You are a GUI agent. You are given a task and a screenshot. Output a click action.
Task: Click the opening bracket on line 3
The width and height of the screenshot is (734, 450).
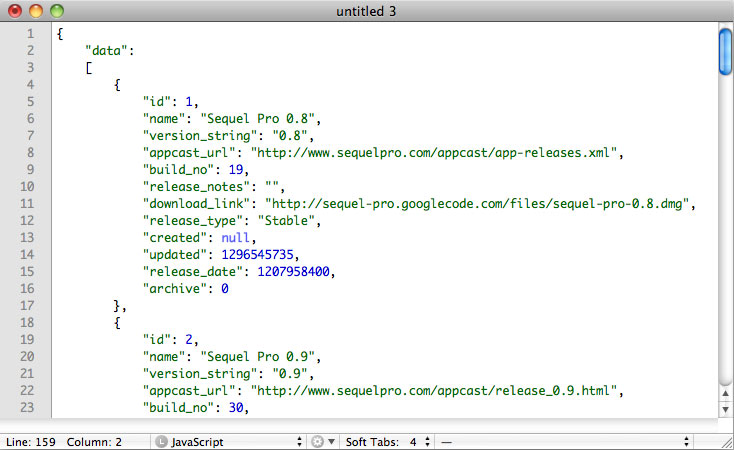(x=88, y=68)
